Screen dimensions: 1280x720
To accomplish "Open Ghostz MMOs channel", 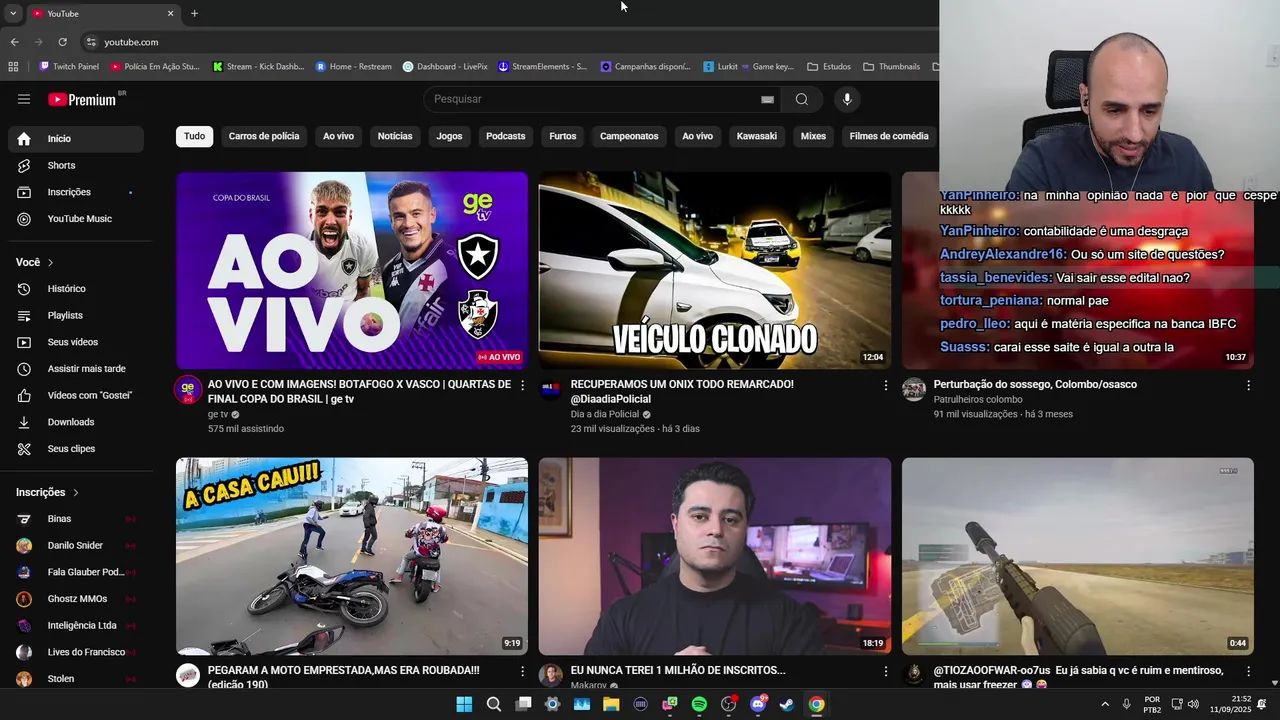I will 76,599.
